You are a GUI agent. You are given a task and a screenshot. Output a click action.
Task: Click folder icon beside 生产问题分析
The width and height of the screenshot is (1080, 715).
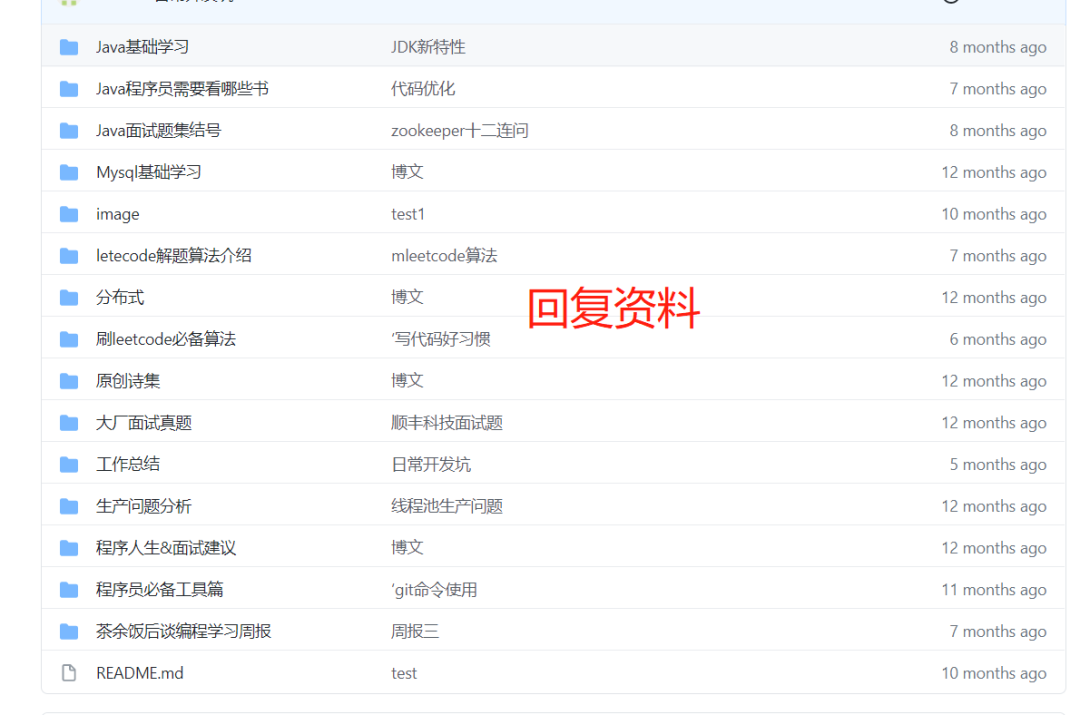point(69,506)
